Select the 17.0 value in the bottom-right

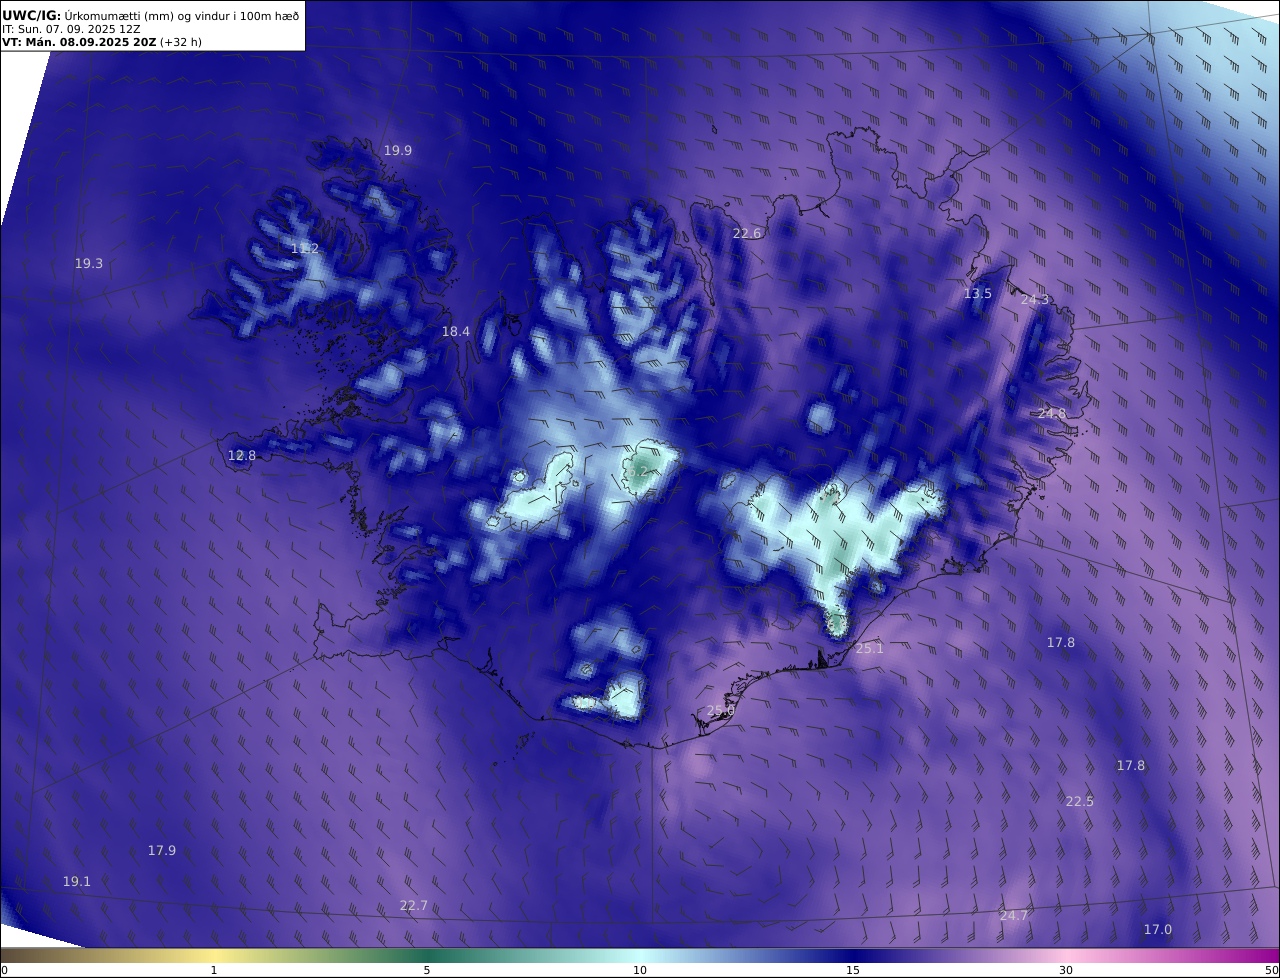coord(1158,929)
